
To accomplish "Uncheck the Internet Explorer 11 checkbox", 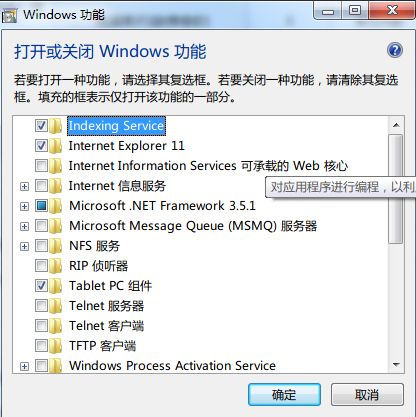I will (x=41, y=146).
